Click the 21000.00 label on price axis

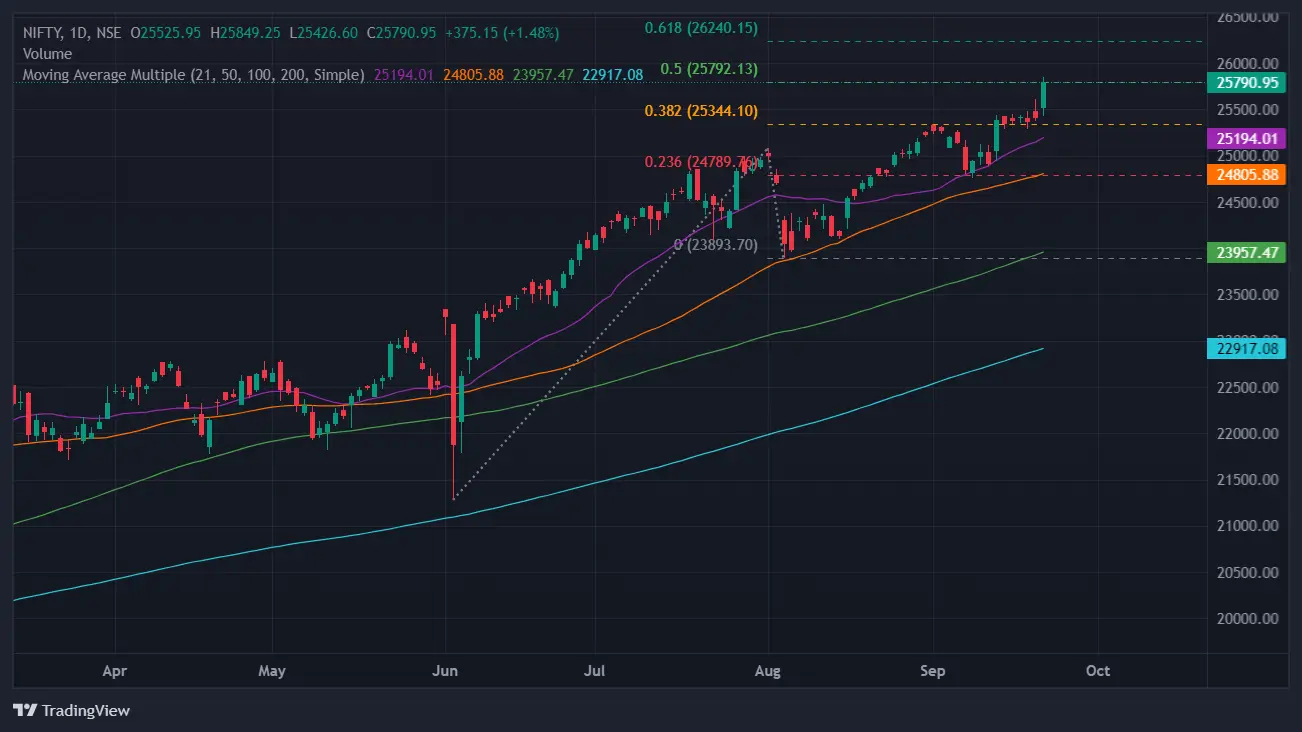[1248, 526]
